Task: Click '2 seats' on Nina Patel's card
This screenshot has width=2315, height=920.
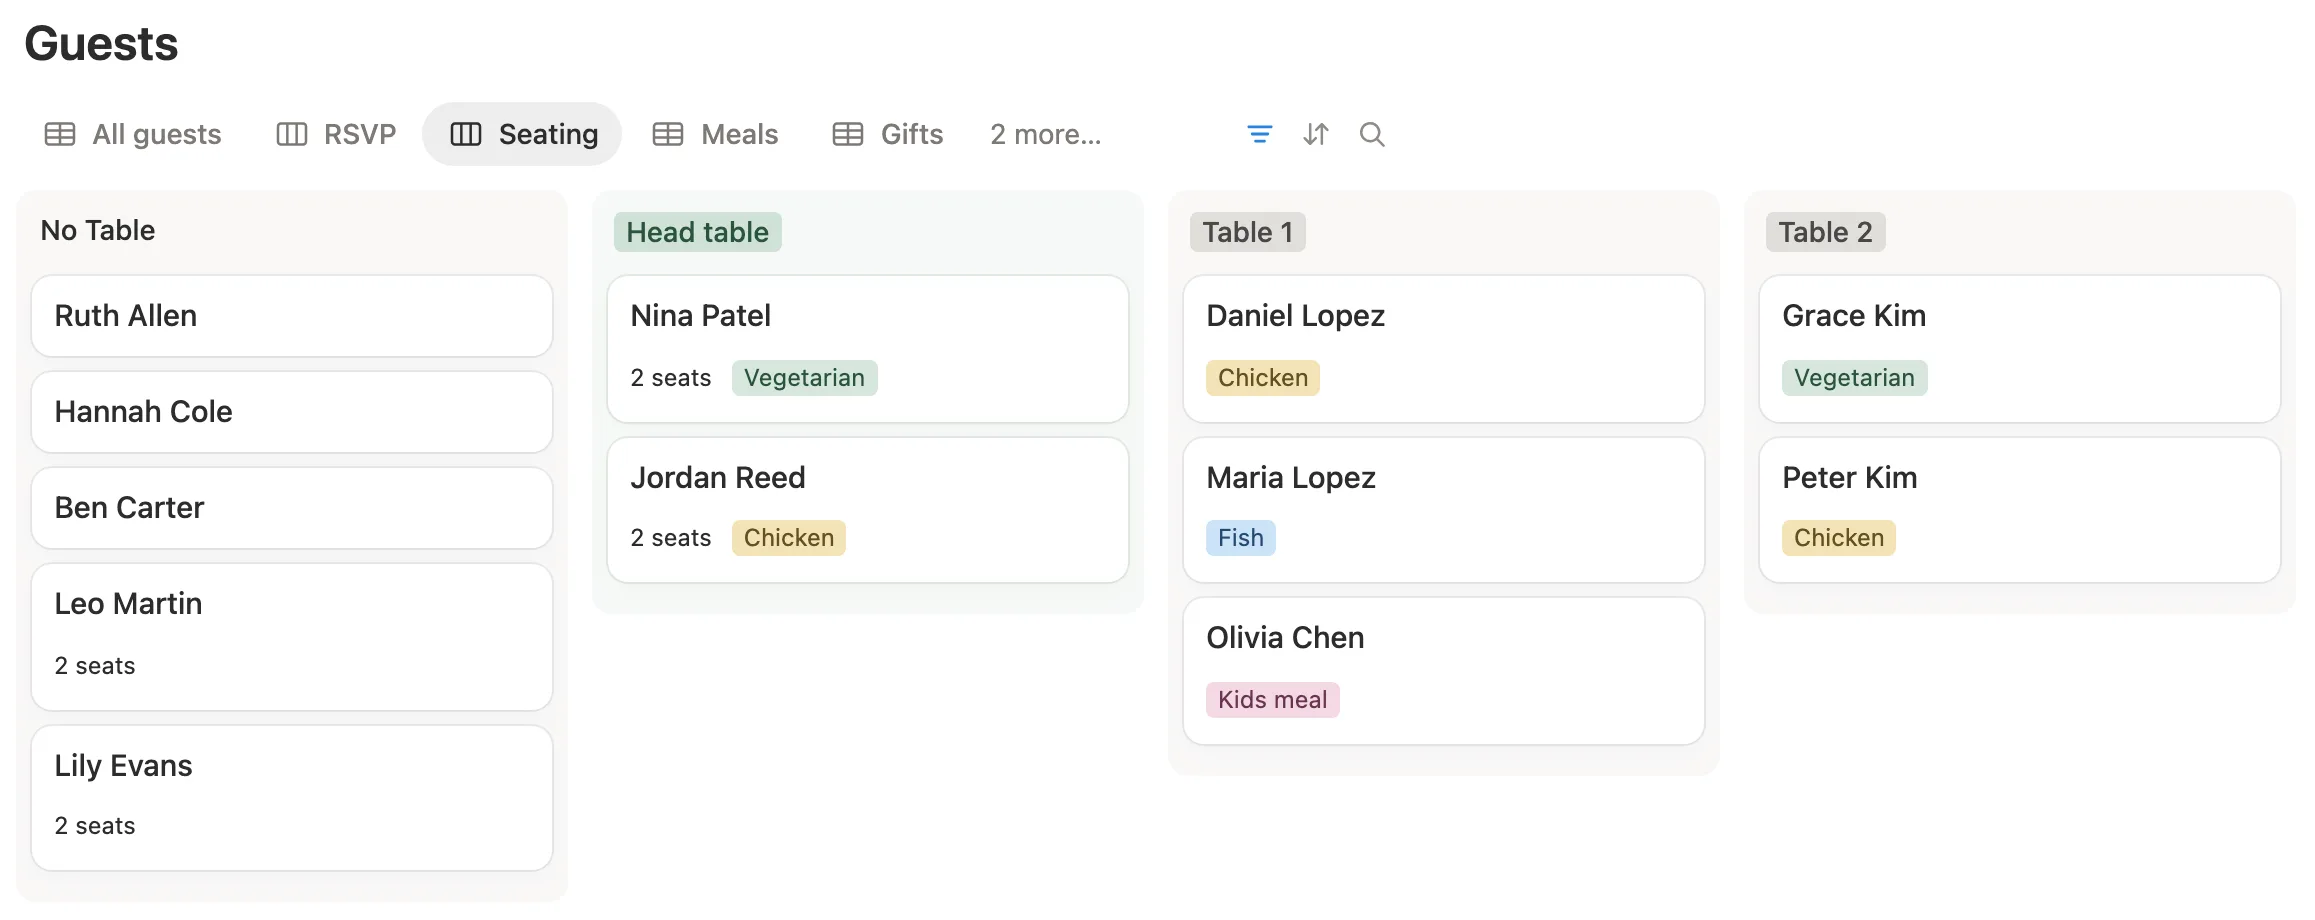Action: click(x=671, y=378)
